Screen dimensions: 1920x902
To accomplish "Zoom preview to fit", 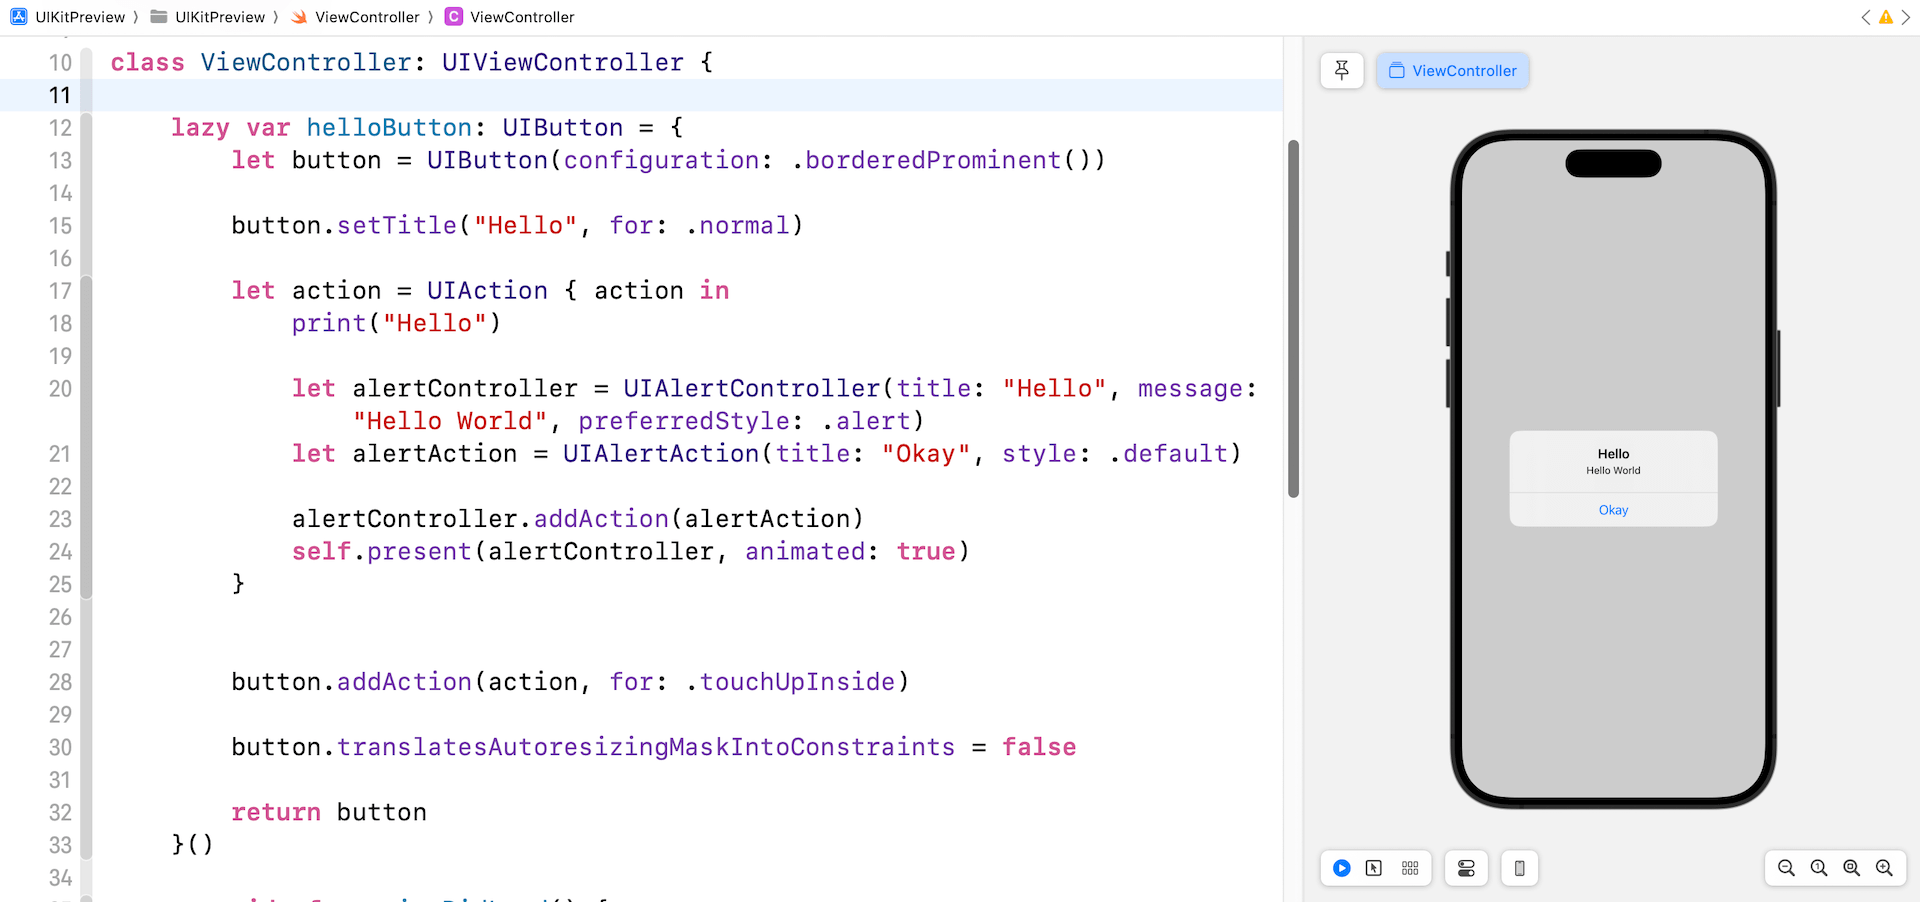I will [1852, 868].
